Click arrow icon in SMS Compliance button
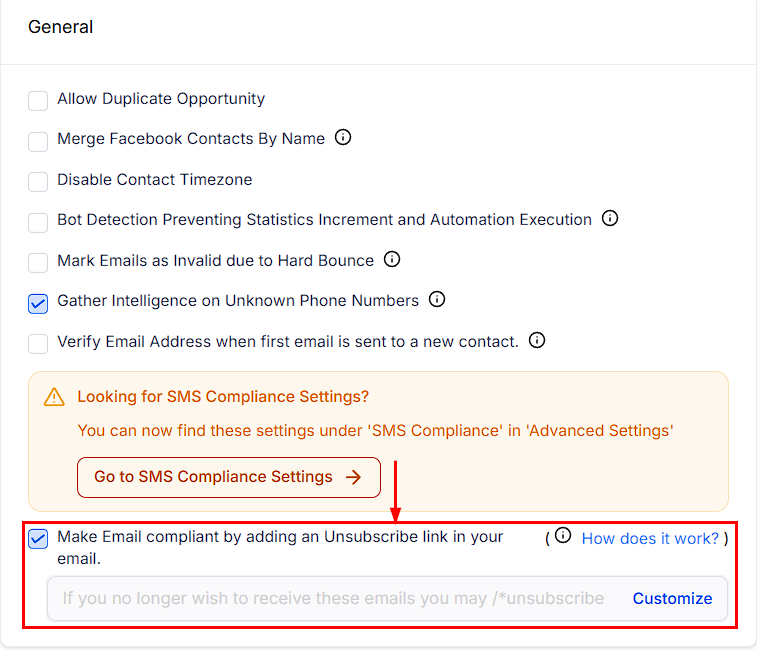 click(353, 477)
